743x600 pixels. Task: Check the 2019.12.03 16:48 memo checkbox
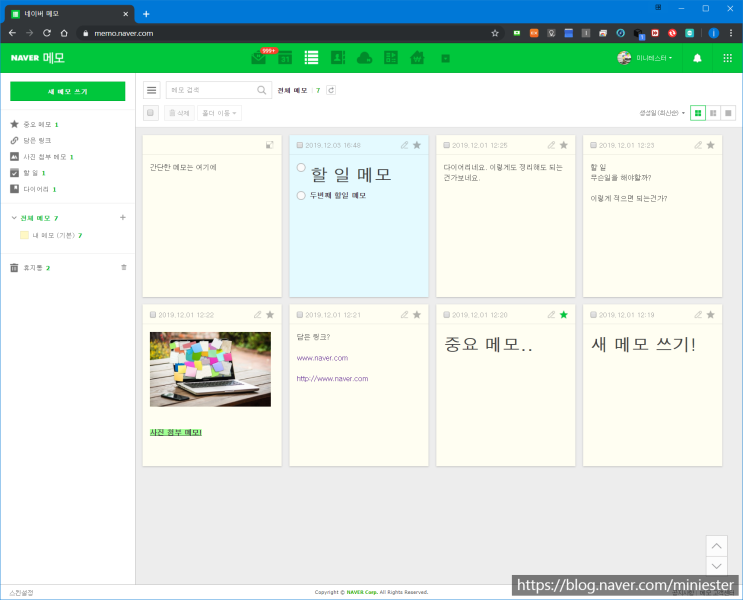coord(299,145)
